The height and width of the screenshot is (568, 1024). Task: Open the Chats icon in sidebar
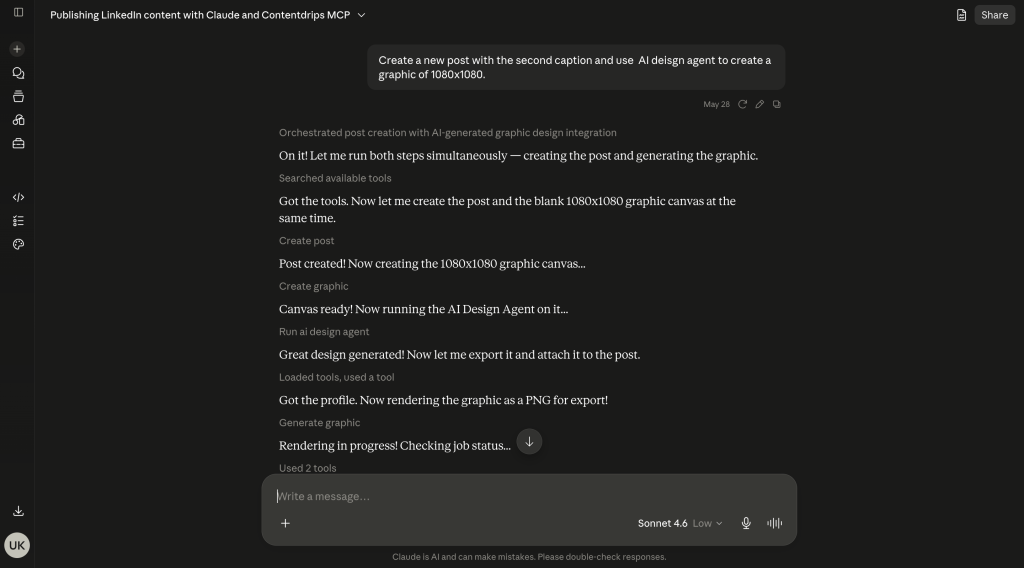[x=18, y=73]
